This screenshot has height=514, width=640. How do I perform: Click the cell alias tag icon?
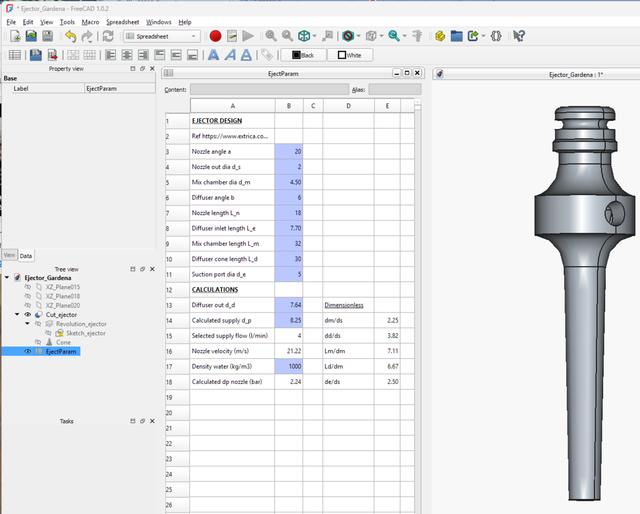pos(267,55)
